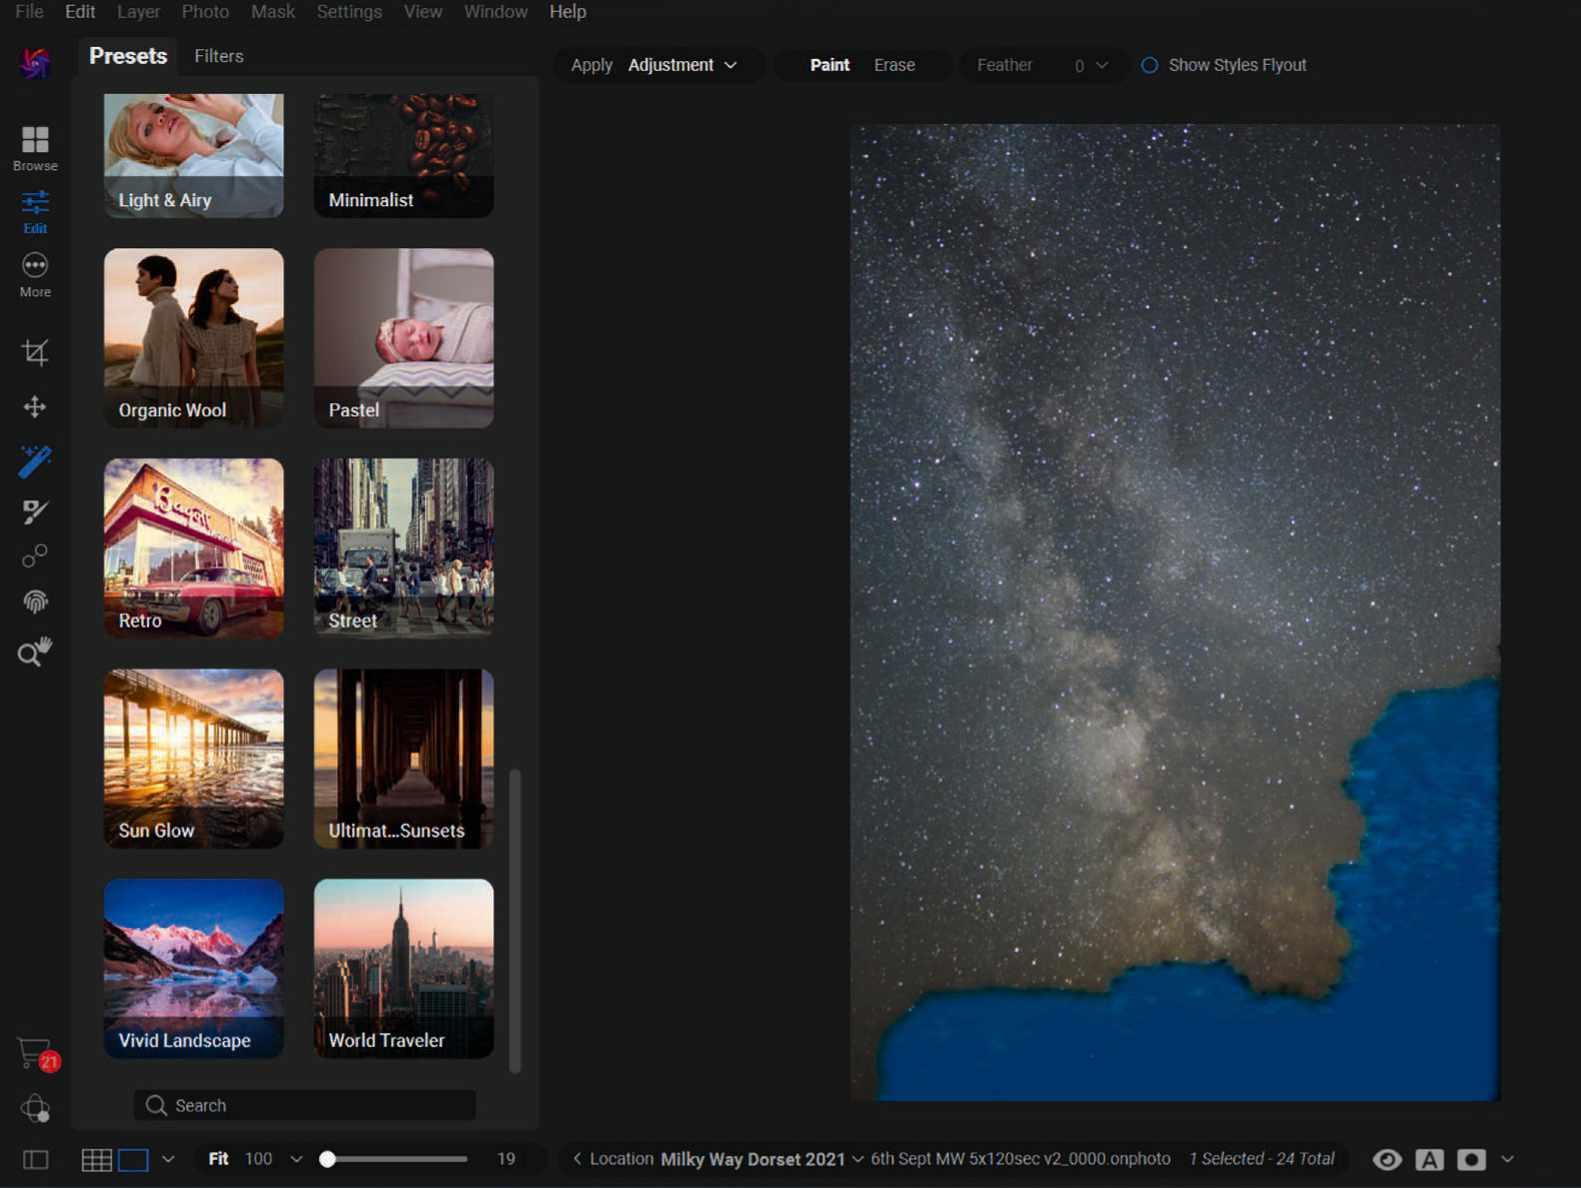Switch to the Browse module
1581x1188 pixels.
click(35, 148)
